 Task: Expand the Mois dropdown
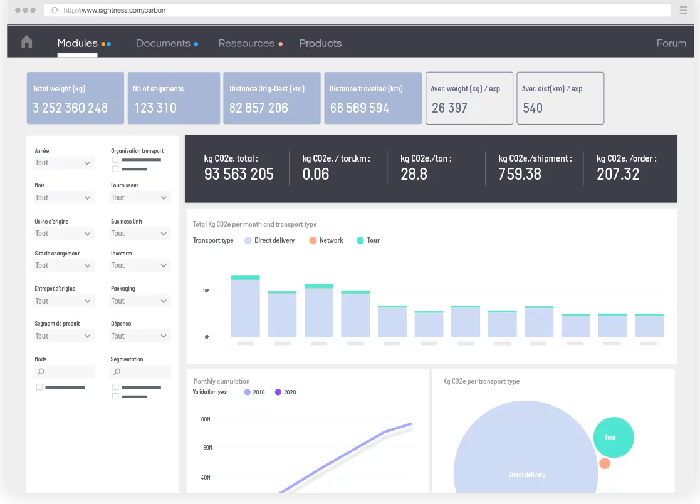(63, 198)
